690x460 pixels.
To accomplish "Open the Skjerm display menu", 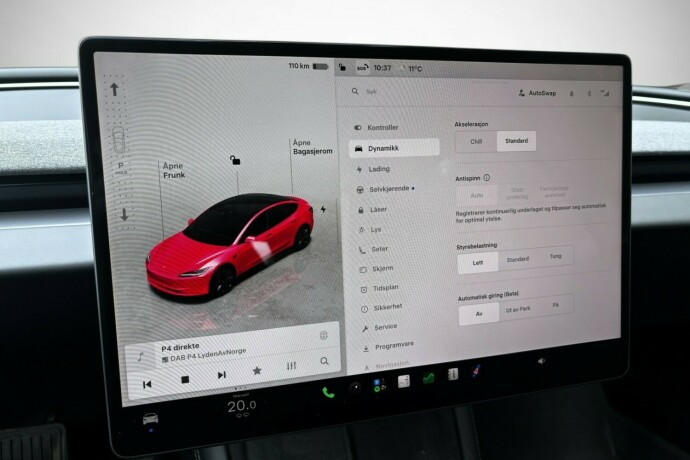I will point(377,269).
